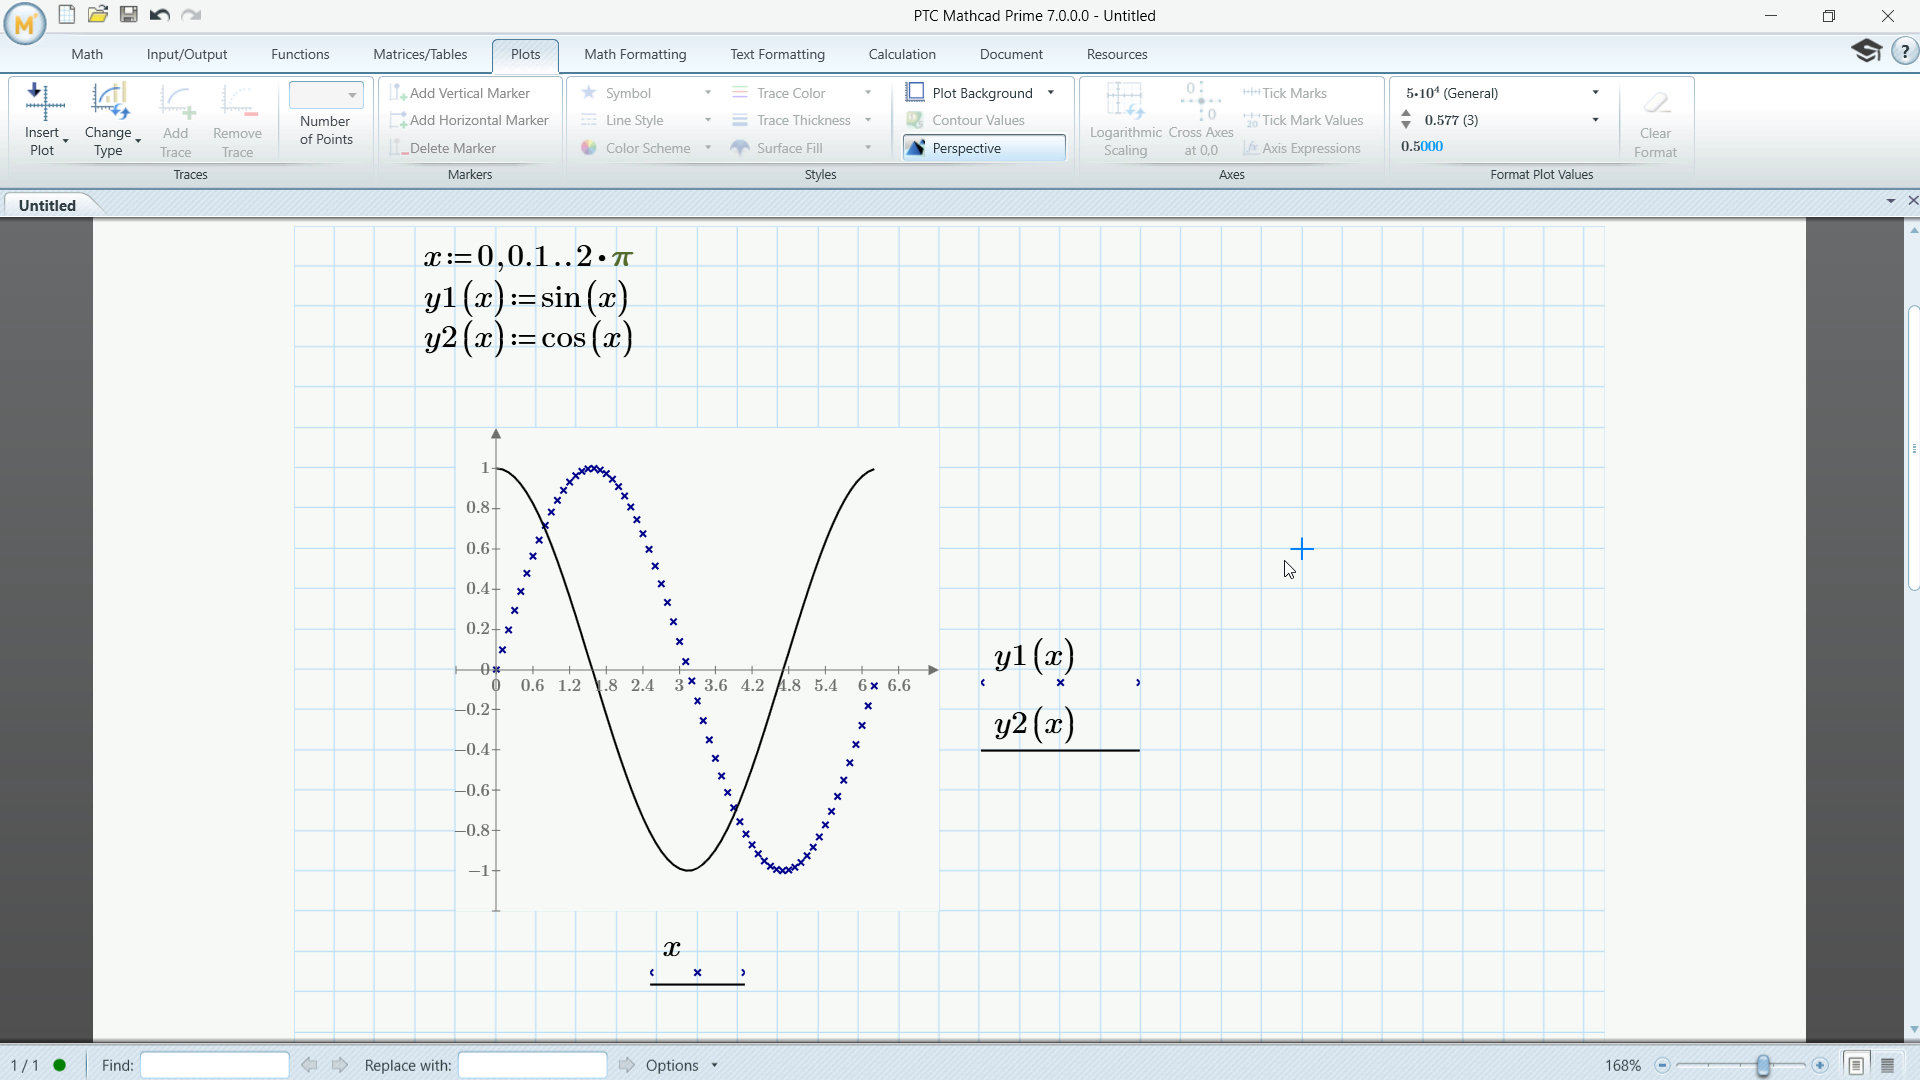Switch to page view icon in status bar
The image size is (1920, 1080).
tap(1856, 1065)
